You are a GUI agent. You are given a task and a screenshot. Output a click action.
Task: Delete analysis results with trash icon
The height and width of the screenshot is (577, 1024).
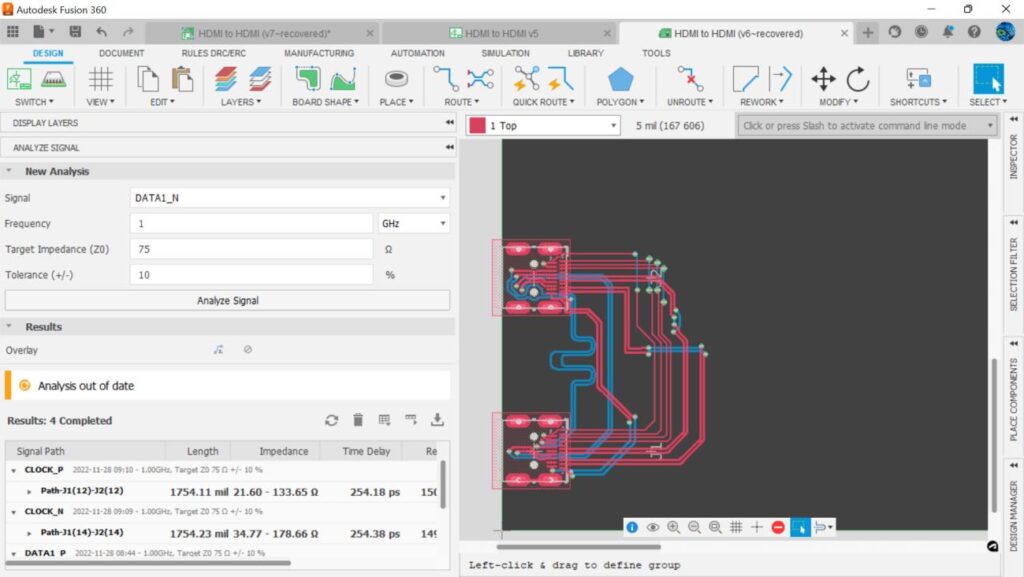point(358,421)
